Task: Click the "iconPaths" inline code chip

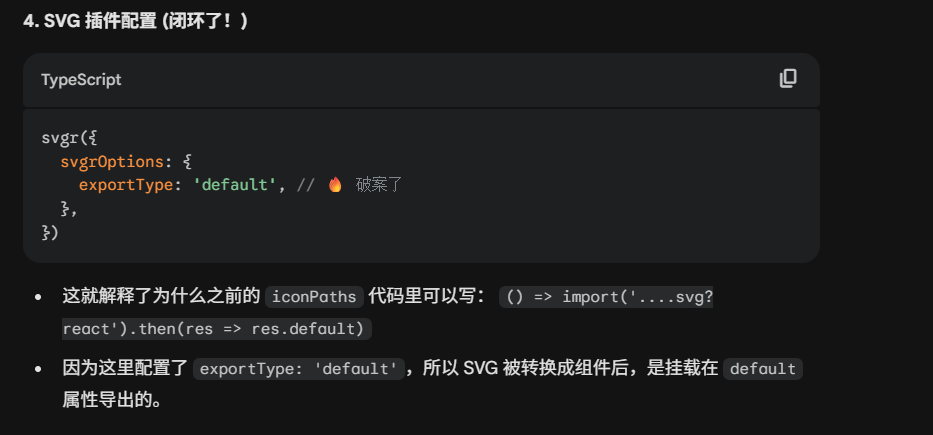Action: point(315,297)
